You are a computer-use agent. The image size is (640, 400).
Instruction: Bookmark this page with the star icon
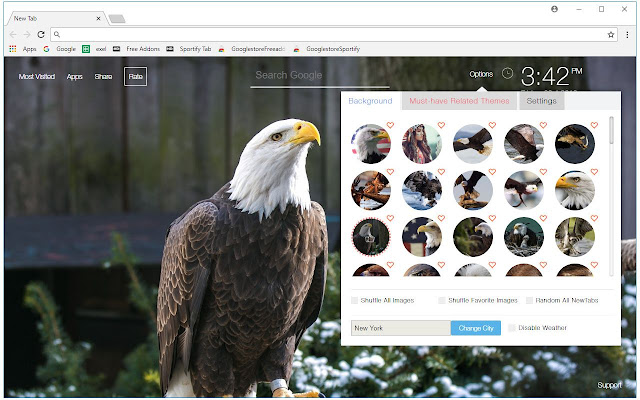pos(611,35)
